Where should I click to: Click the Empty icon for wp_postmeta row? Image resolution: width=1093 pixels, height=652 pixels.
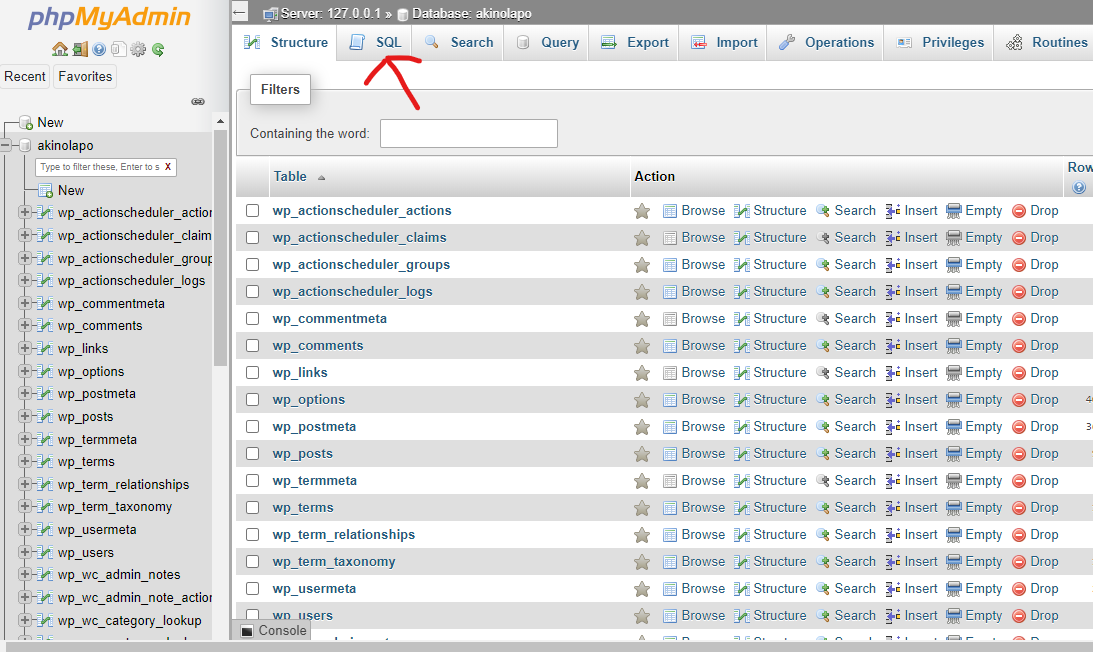pyautogui.click(x=954, y=427)
